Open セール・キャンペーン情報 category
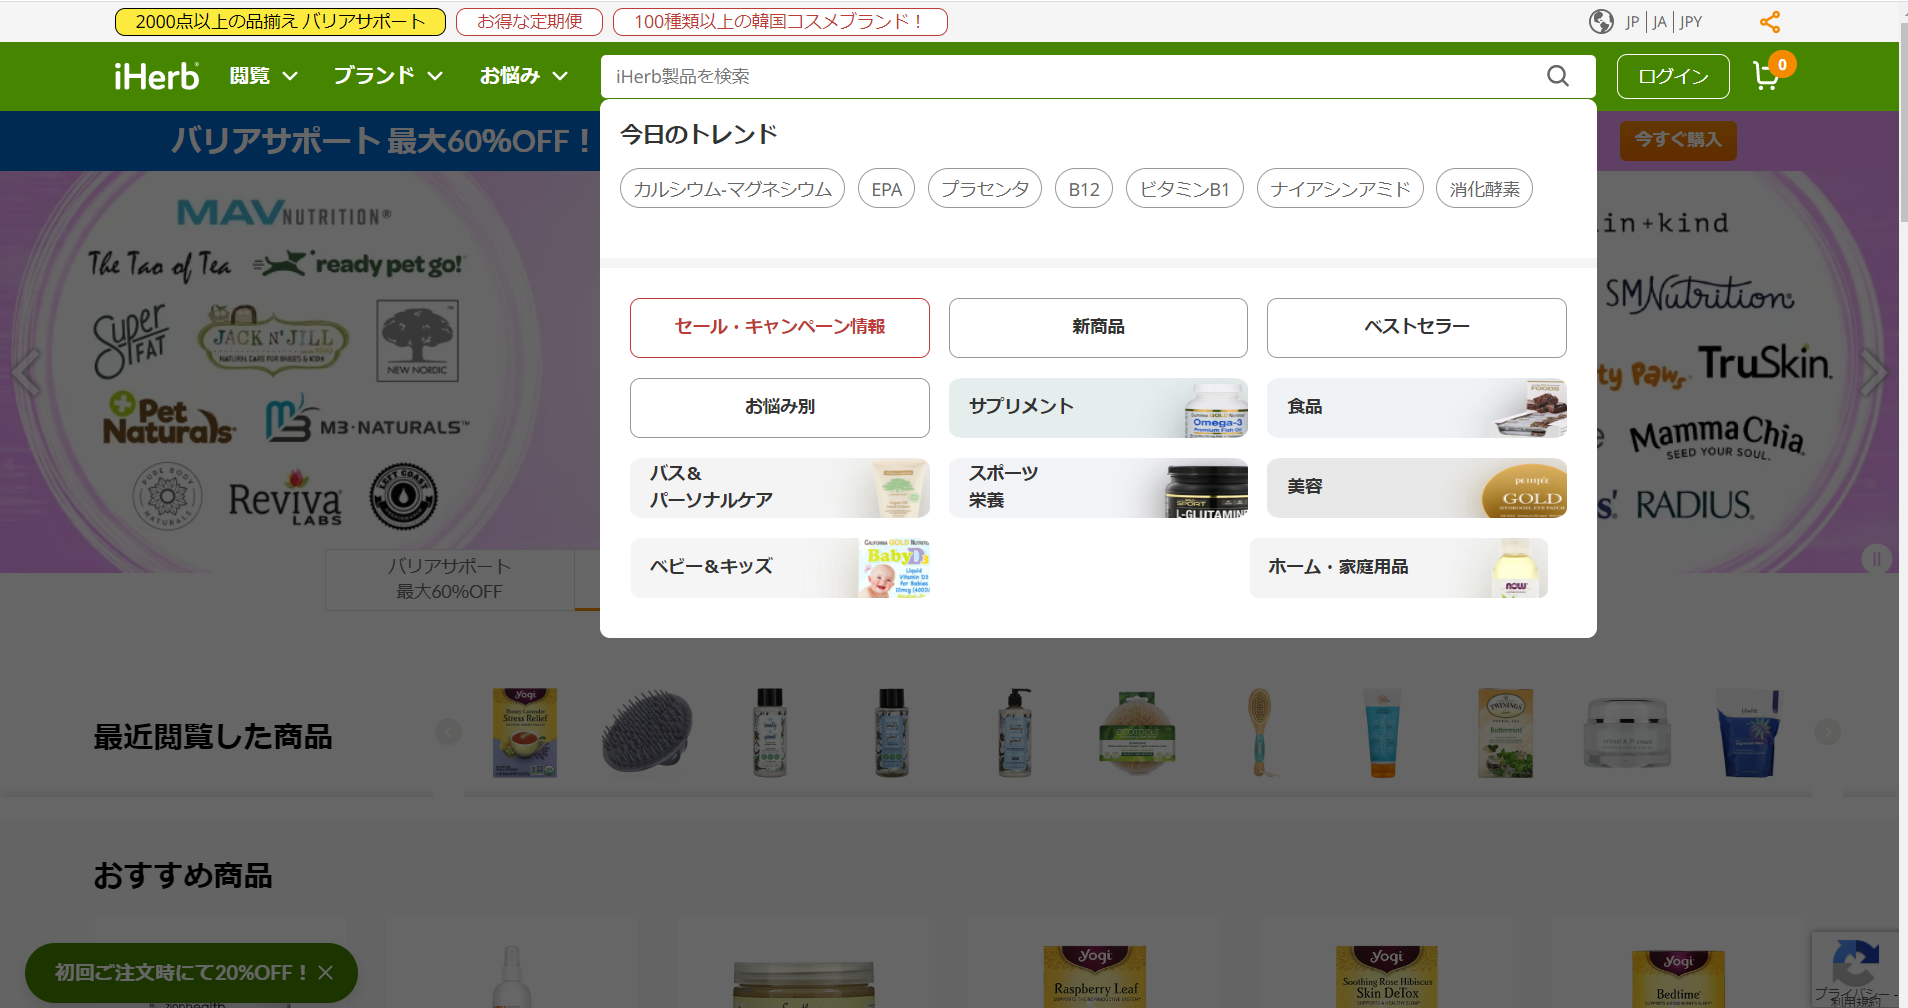1908x1008 pixels. click(780, 327)
